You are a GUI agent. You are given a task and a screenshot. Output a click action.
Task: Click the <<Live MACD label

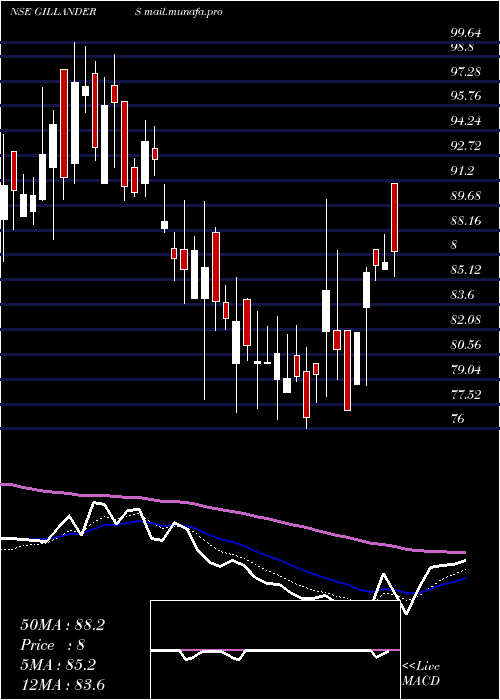(421, 674)
